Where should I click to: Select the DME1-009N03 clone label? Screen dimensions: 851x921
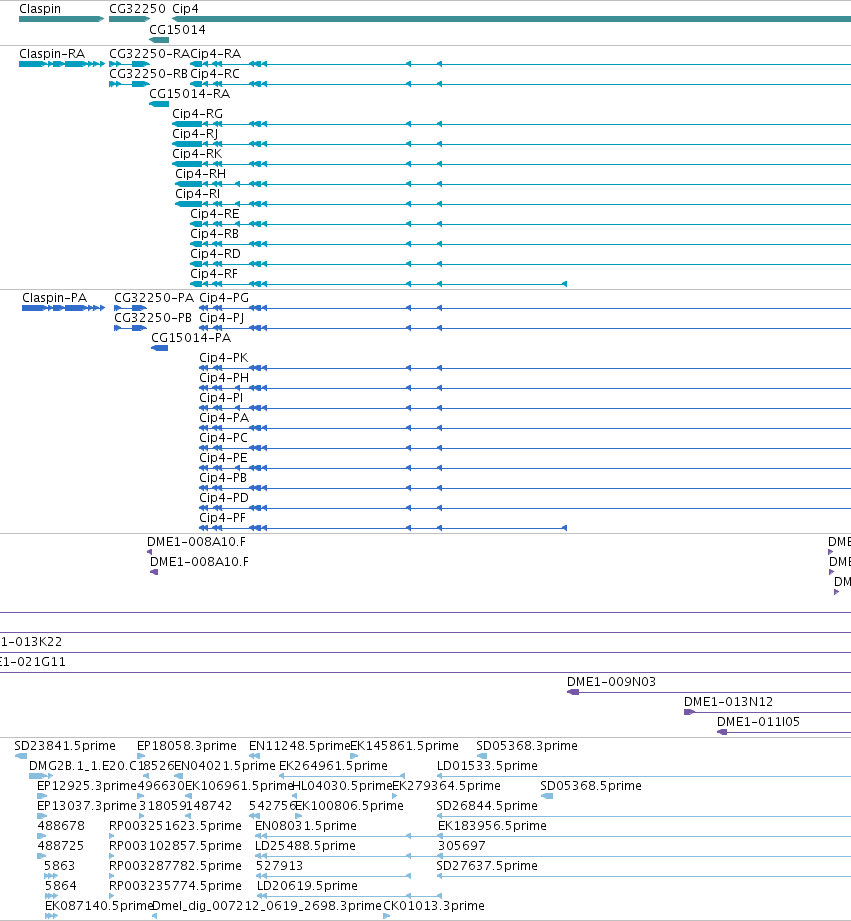pos(611,682)
